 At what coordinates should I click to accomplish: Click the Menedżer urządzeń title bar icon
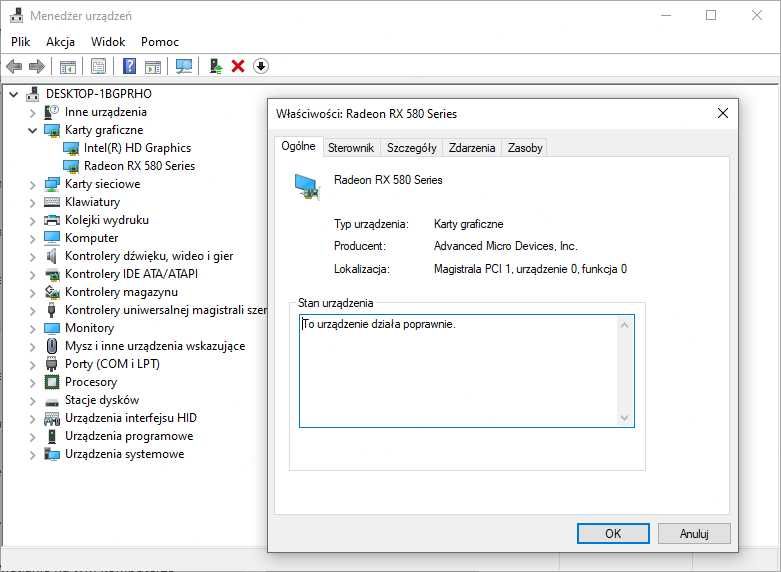[16, 16]
